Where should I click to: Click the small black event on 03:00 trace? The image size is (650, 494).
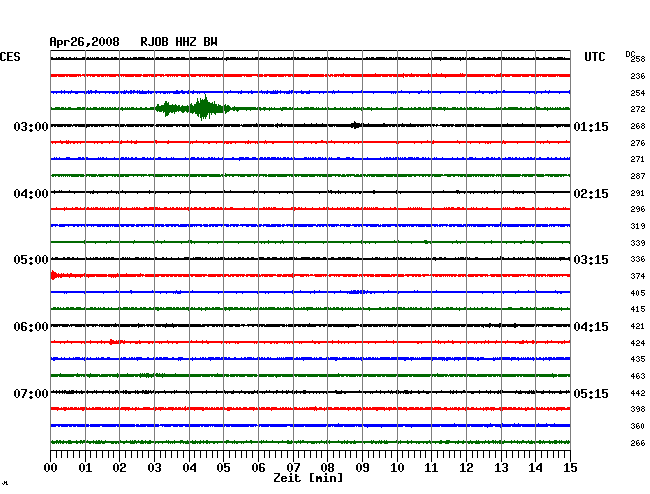tap(356, 125)
